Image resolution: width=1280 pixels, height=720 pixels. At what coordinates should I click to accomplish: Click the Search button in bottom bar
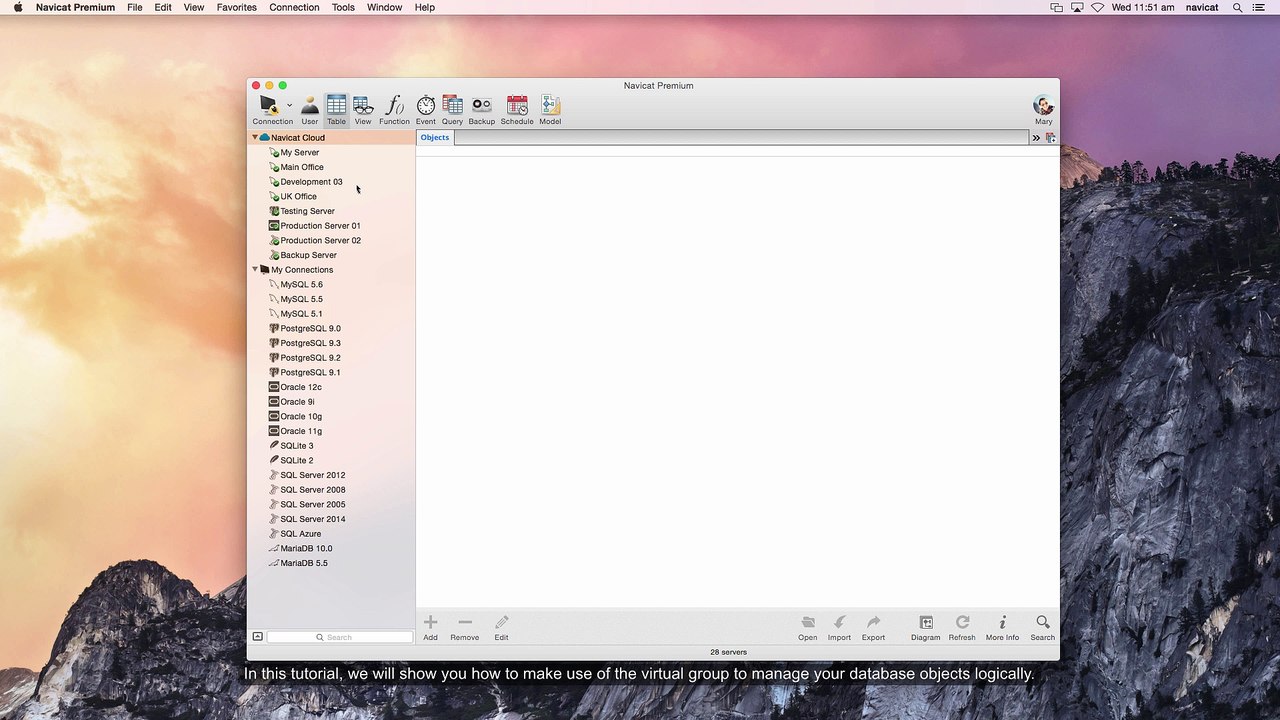click(x=1042, y=627)
